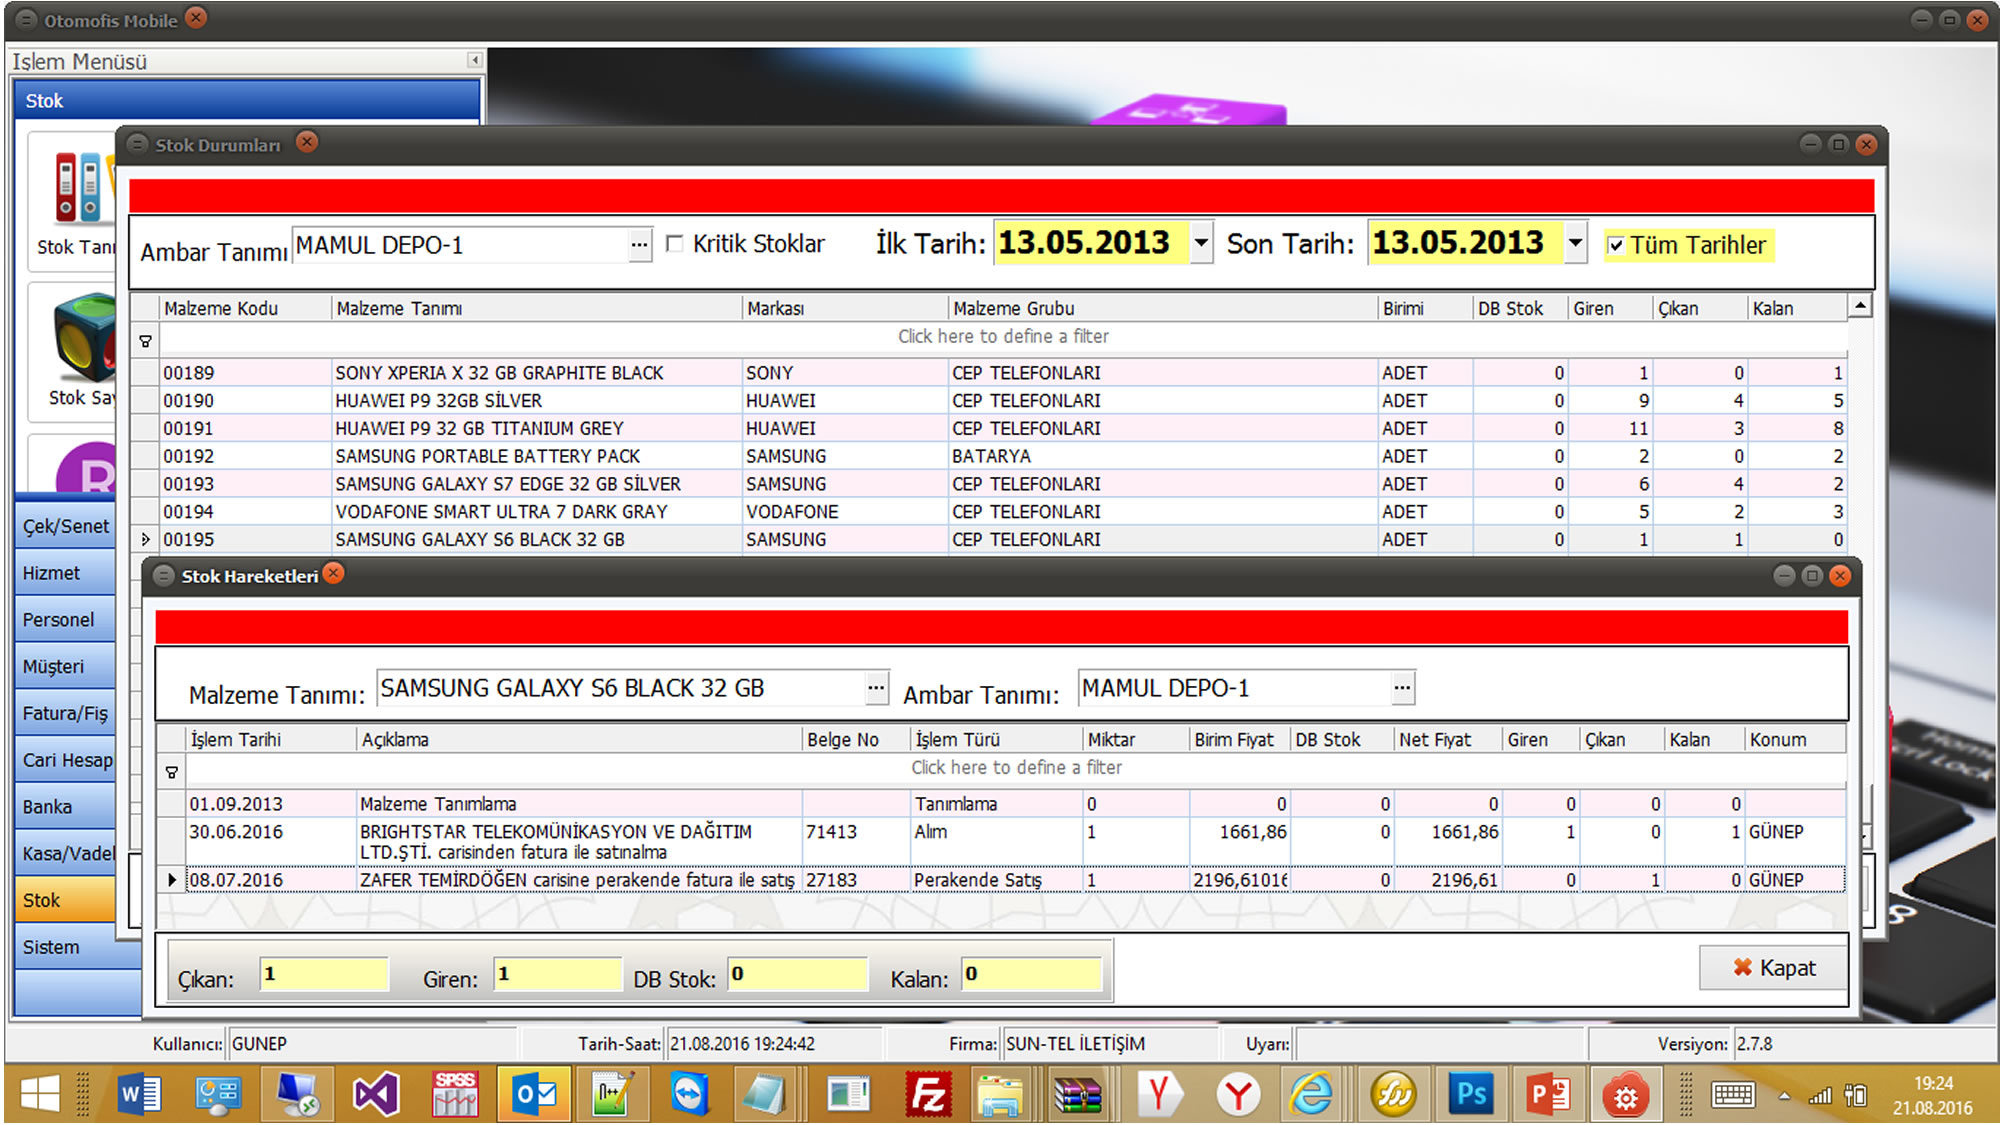
Task: Sort by Malzeme Grubu column header
Action: tap(1162, 309)
